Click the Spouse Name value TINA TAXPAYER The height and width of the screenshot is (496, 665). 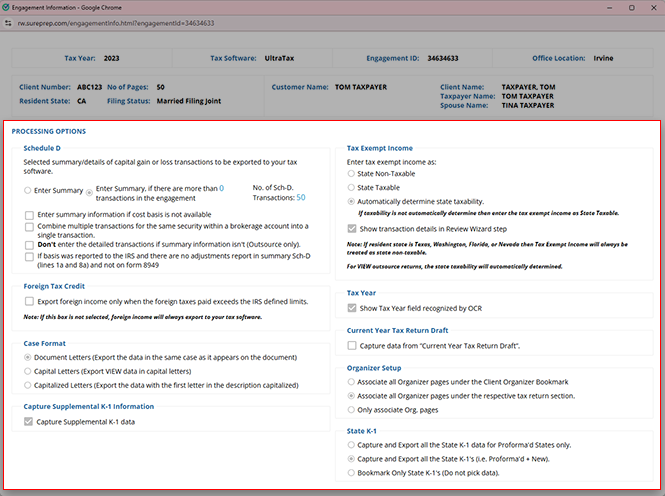tap(528, 106)
